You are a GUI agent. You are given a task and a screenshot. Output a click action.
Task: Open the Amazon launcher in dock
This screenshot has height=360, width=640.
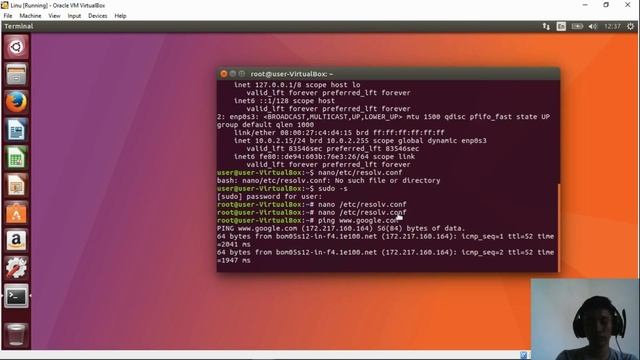coord(16,241)
